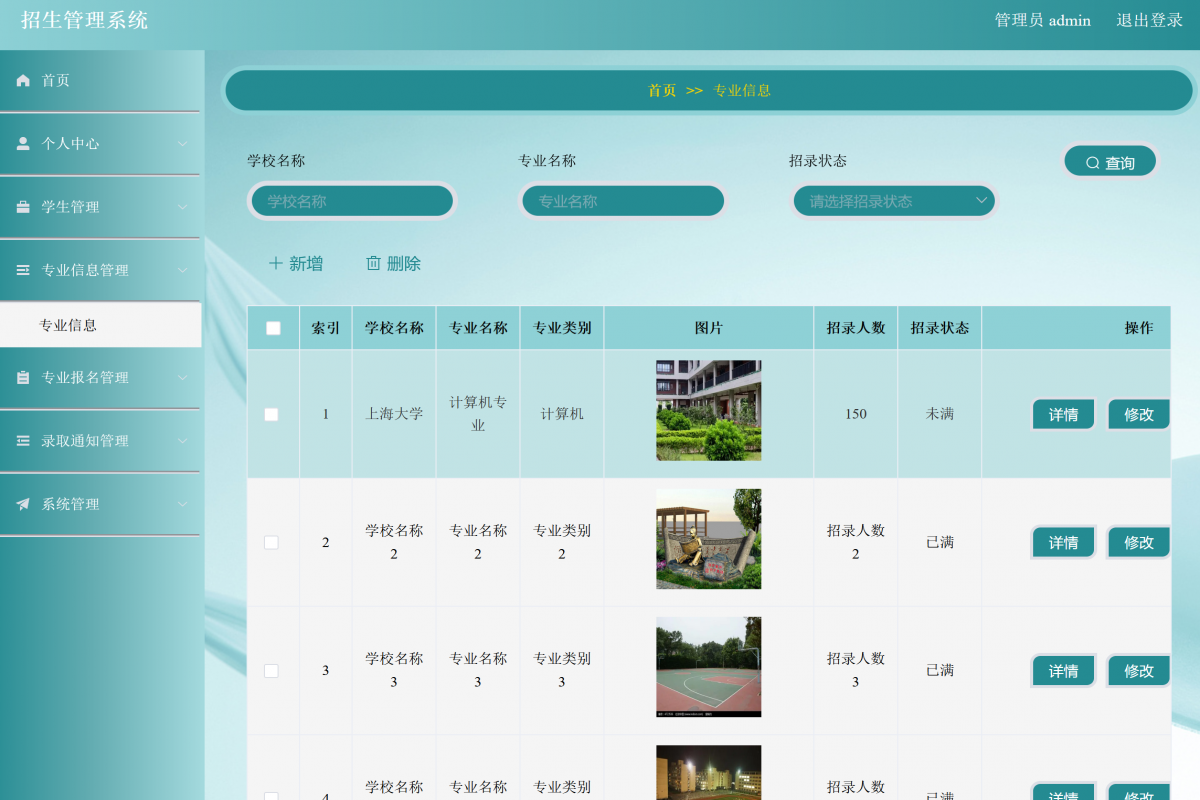The width and height of the screenshot is (1200, 800).
Task: Click the basketball court image on row 3
Action: pyautogui.click(x=708, y=667)
